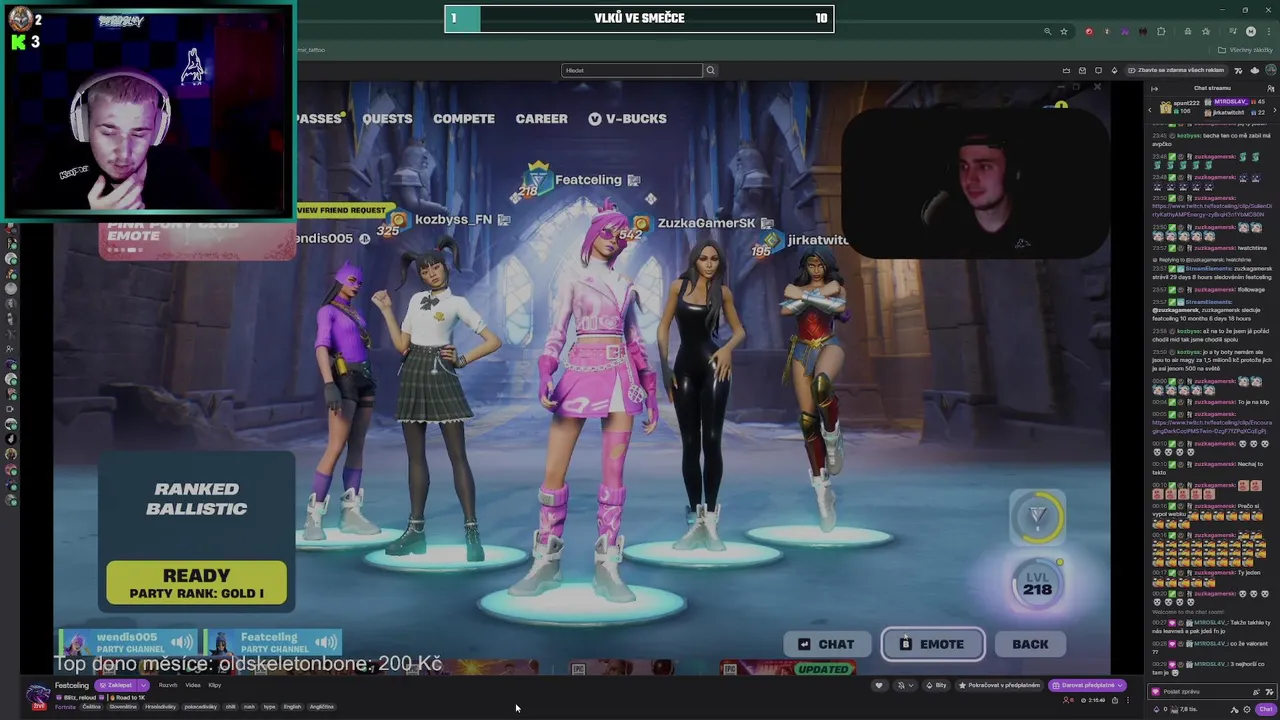Image resolution: width=1280 pixels, height=720 pixels.
Task: Click the ZuzkaGamerSK player name tag
Action: tap(706, 223)
